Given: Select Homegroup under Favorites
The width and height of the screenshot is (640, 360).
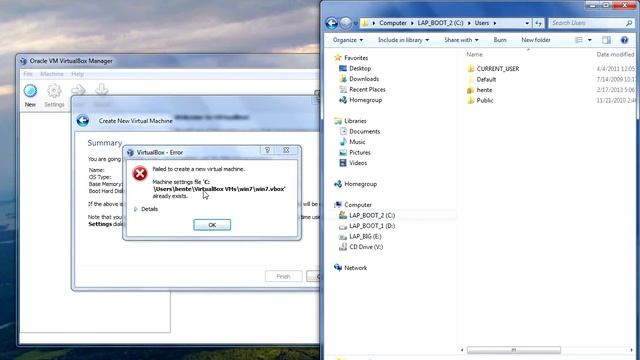Looking at the screenshot, I should point(365,100).
